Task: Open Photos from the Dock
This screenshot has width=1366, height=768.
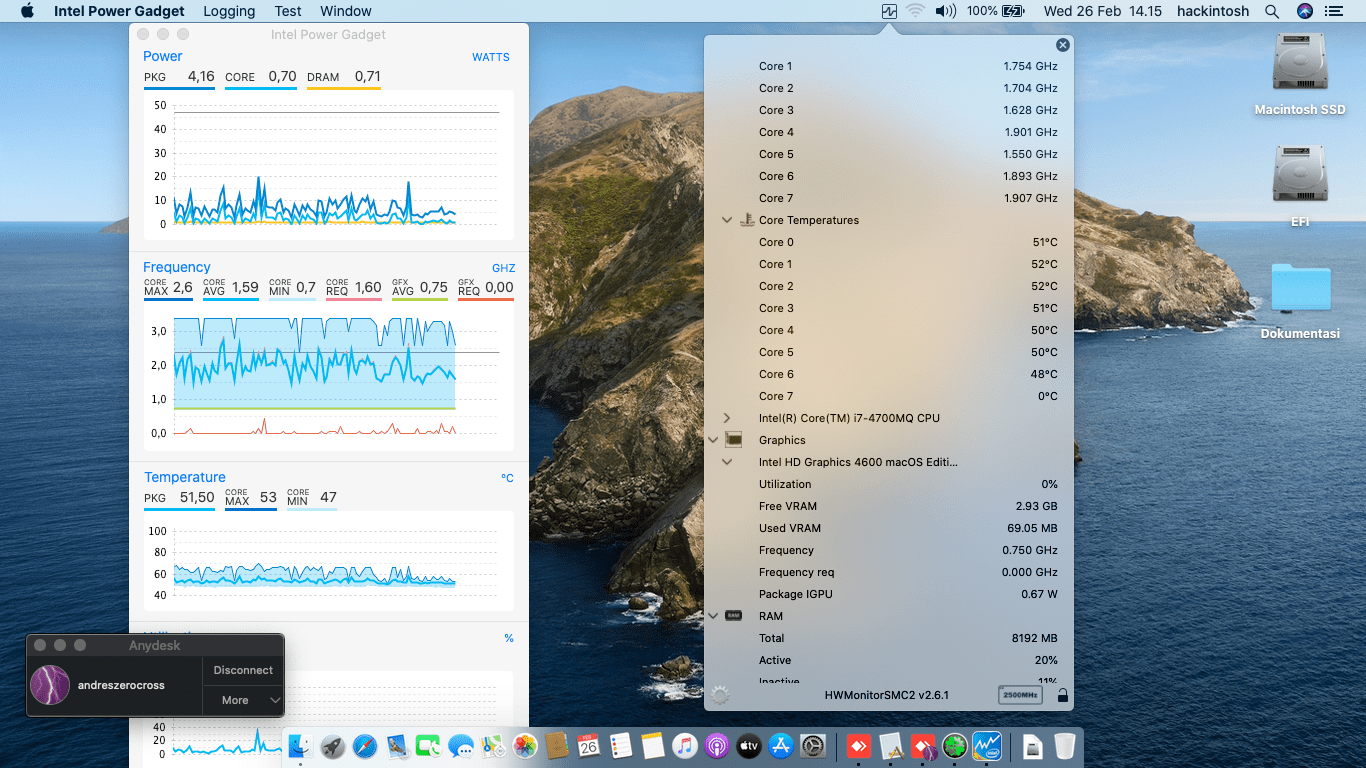Action: tap(525, 745)
